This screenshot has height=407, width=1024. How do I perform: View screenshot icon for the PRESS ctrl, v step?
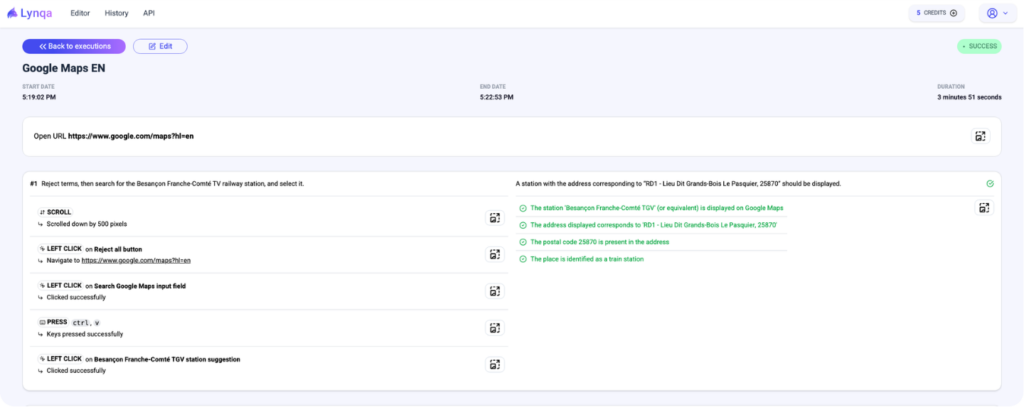(x=494, y=328)
